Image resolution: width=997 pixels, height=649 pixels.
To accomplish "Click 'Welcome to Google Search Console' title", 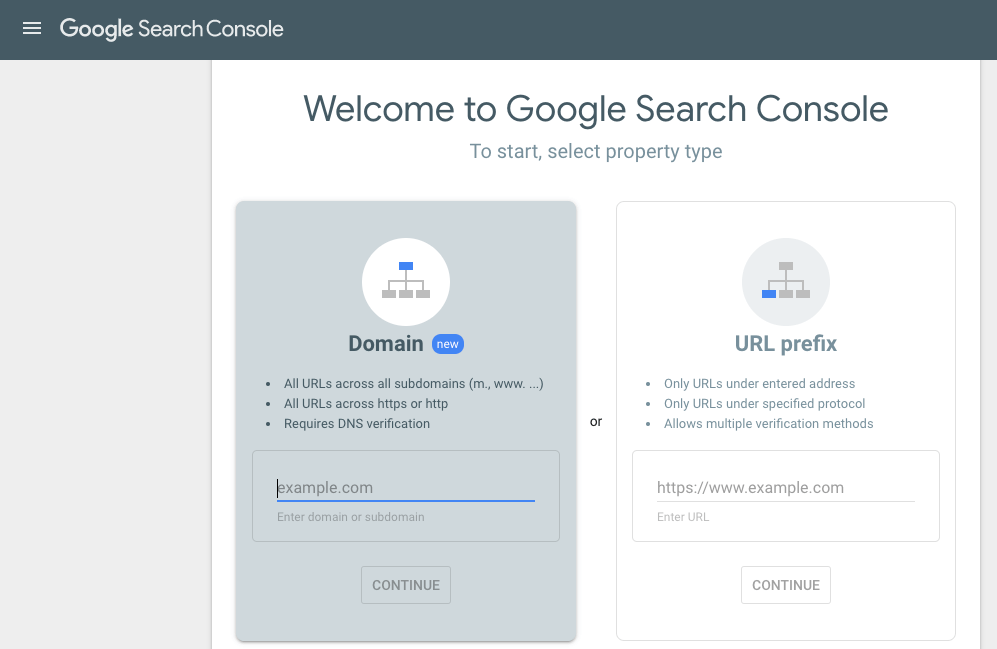I will tap(596, 109).
